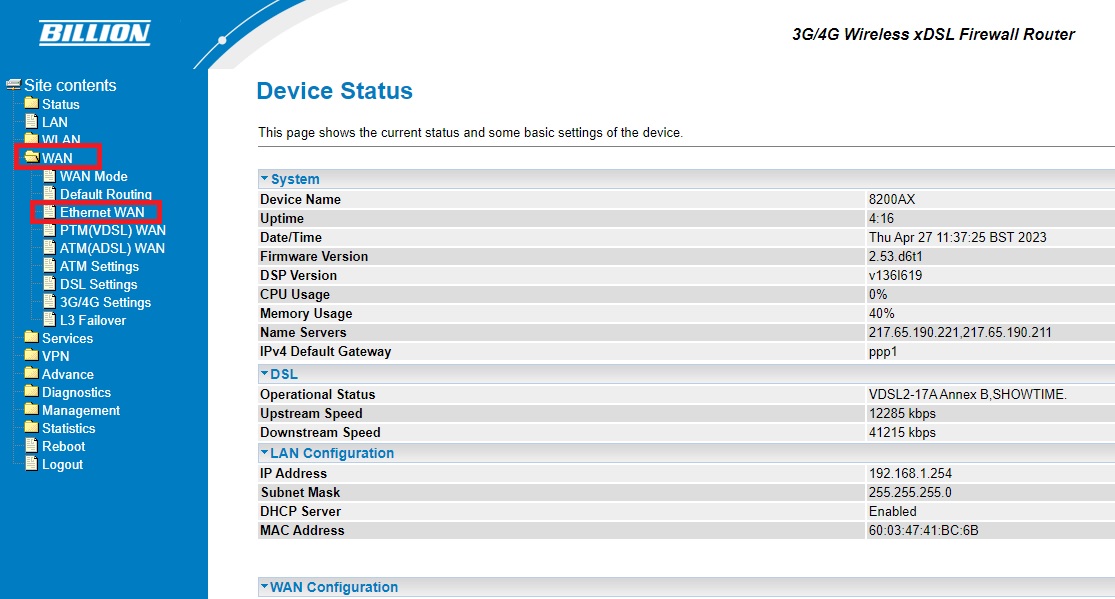This screenshot has width=1115, height=599.
Task: Open the Ethernet WAN page
Action: (x=102, y=212)
